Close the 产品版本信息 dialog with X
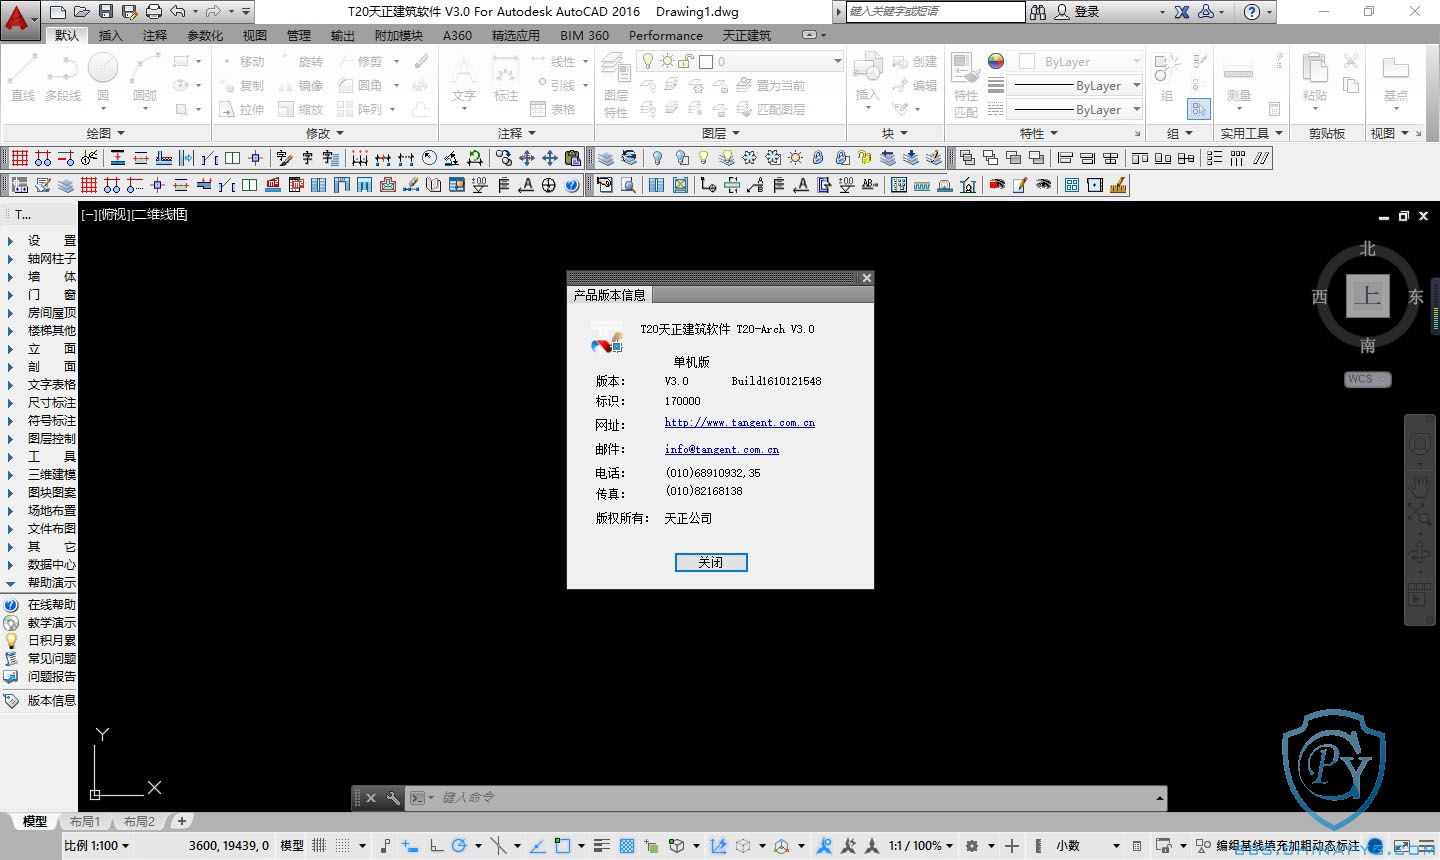Image resolution: width=1440 pixels, height=860 pixels. (867, 278)
